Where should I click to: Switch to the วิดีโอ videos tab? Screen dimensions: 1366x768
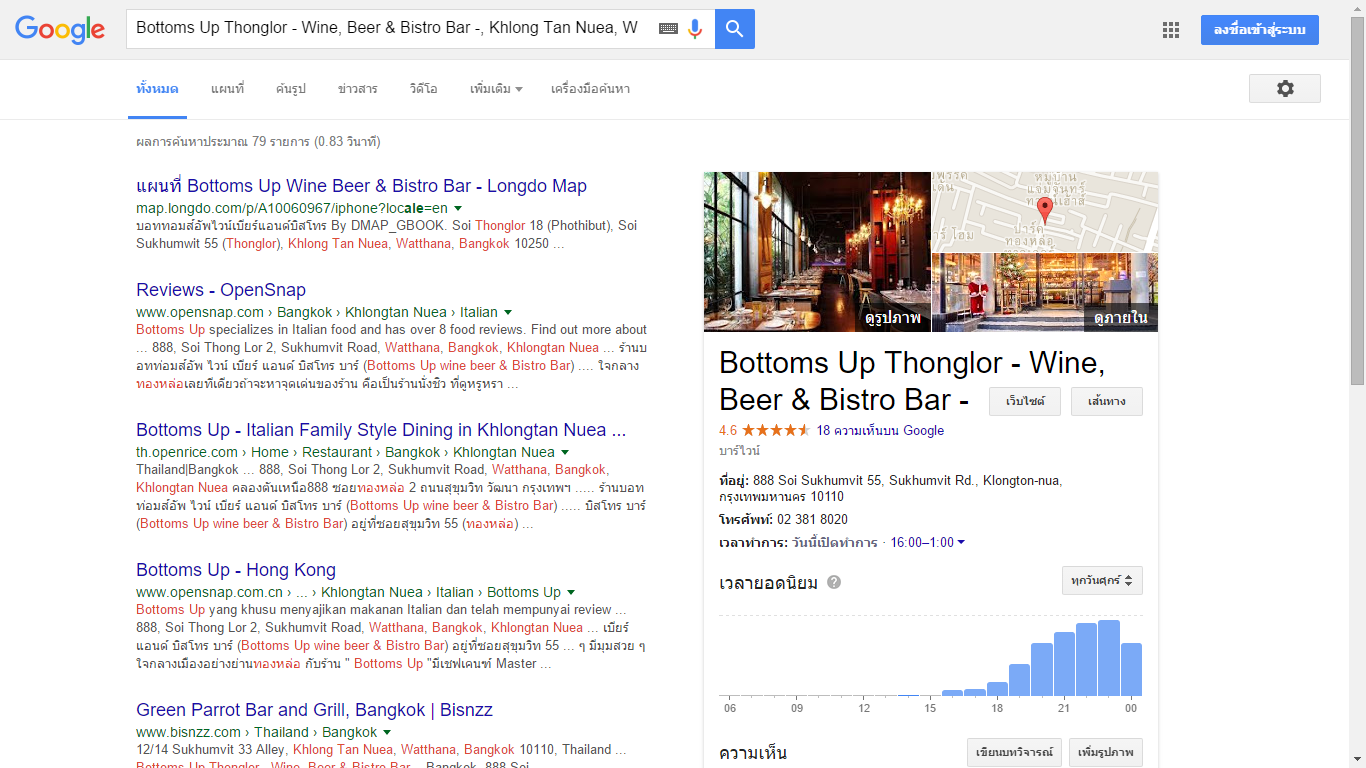pos(423,89)
